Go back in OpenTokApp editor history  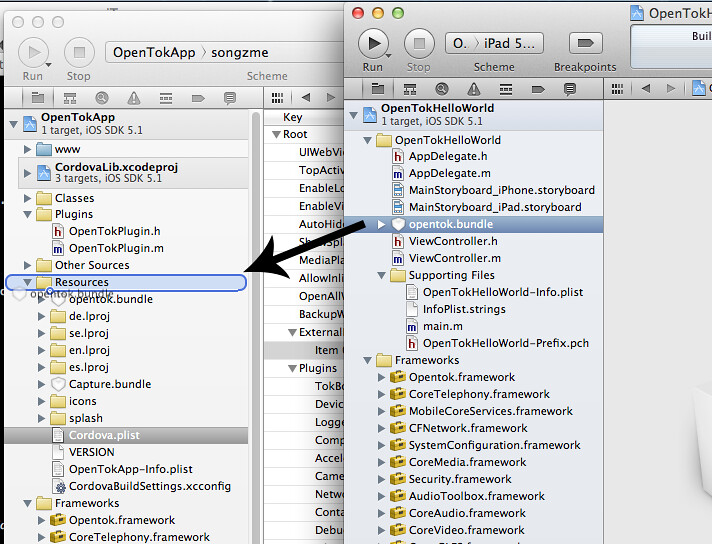pos(306,97)
